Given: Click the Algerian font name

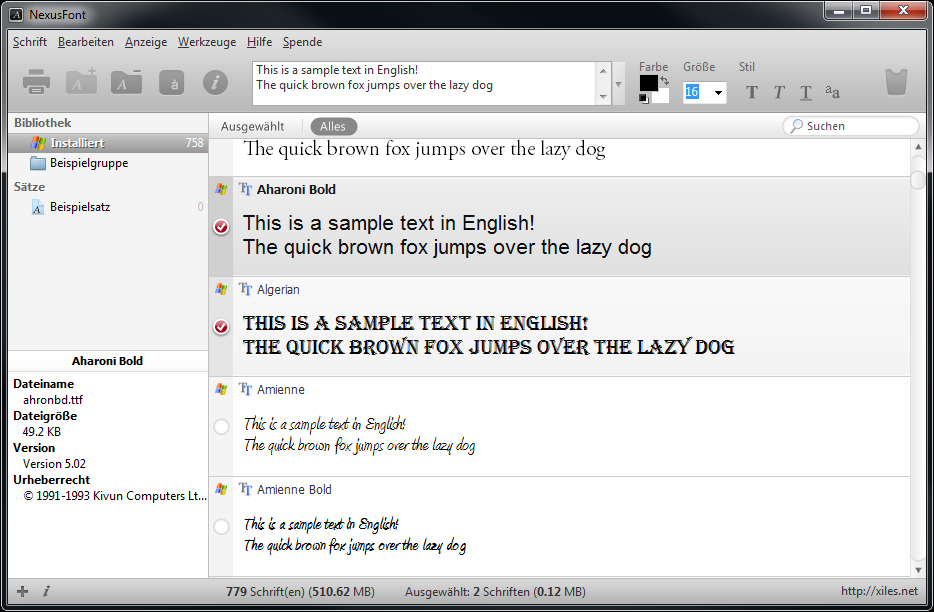Looking at the screenshot, I should coord(278,290).
